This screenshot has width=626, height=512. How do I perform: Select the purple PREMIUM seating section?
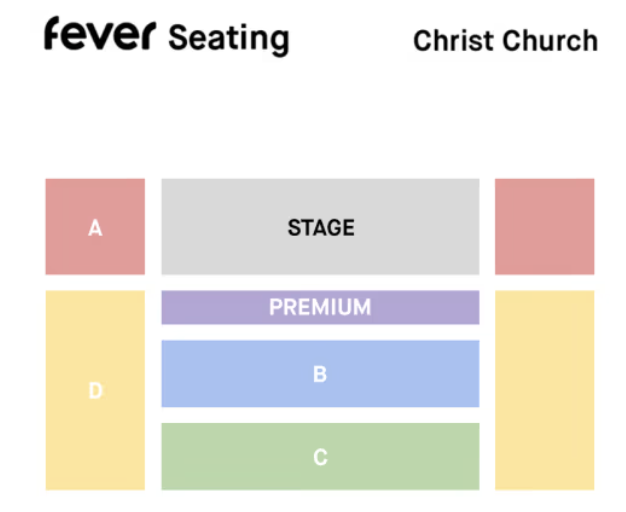coord(320,307)
